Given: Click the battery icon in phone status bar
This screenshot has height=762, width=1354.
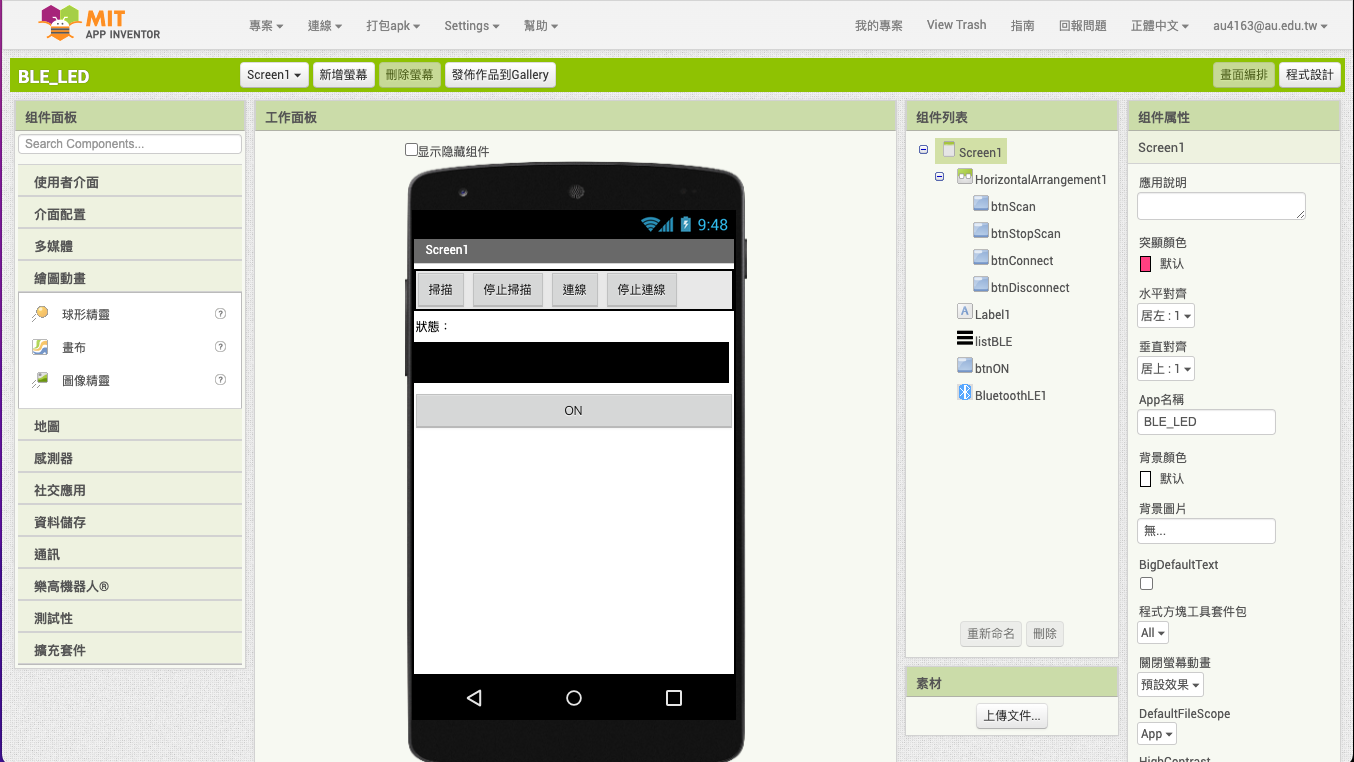Looking at the screenshot, I should click(686, 225).
